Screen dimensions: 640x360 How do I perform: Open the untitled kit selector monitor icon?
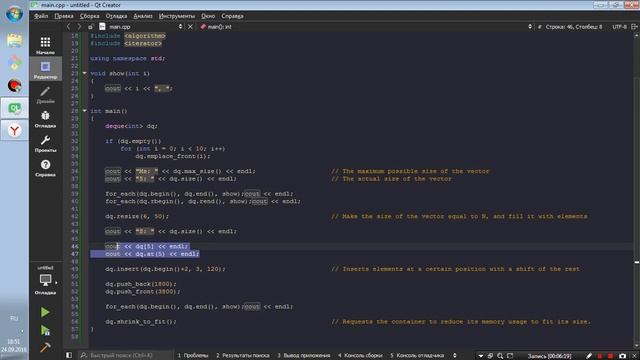pos(45,280)
